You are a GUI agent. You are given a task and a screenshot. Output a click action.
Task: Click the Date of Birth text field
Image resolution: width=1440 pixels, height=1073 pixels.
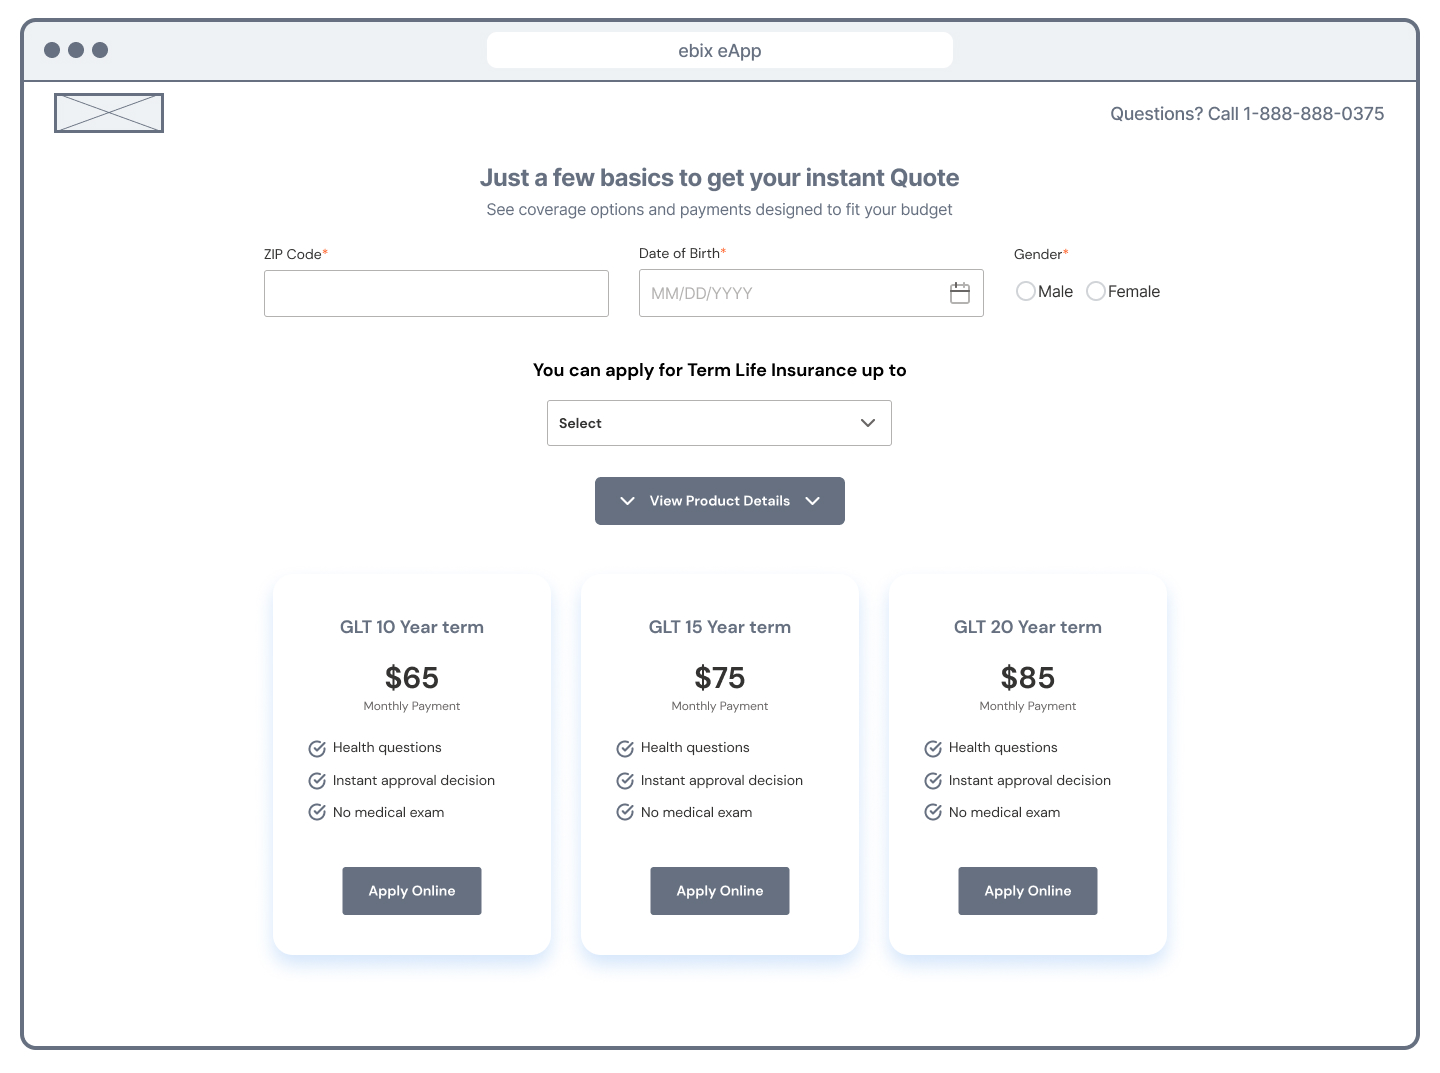coord(790,294)
